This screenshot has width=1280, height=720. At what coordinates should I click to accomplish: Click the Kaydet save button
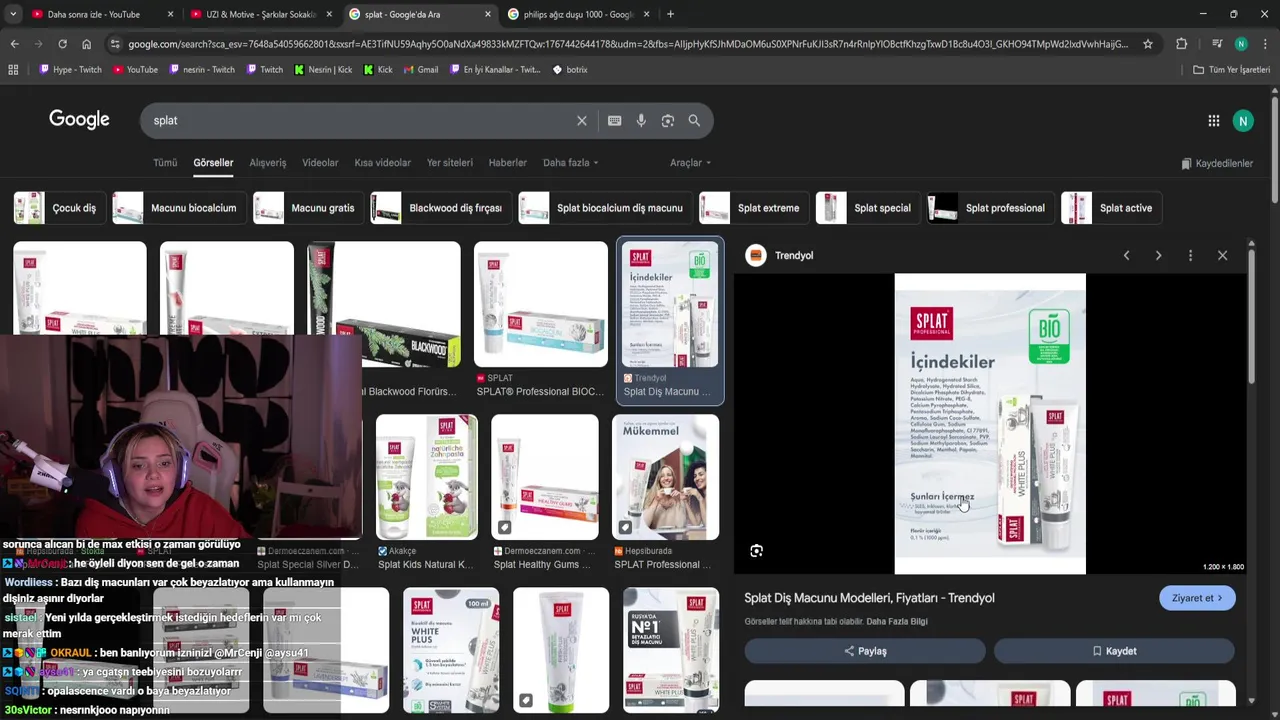click(x=1114, y=651)
